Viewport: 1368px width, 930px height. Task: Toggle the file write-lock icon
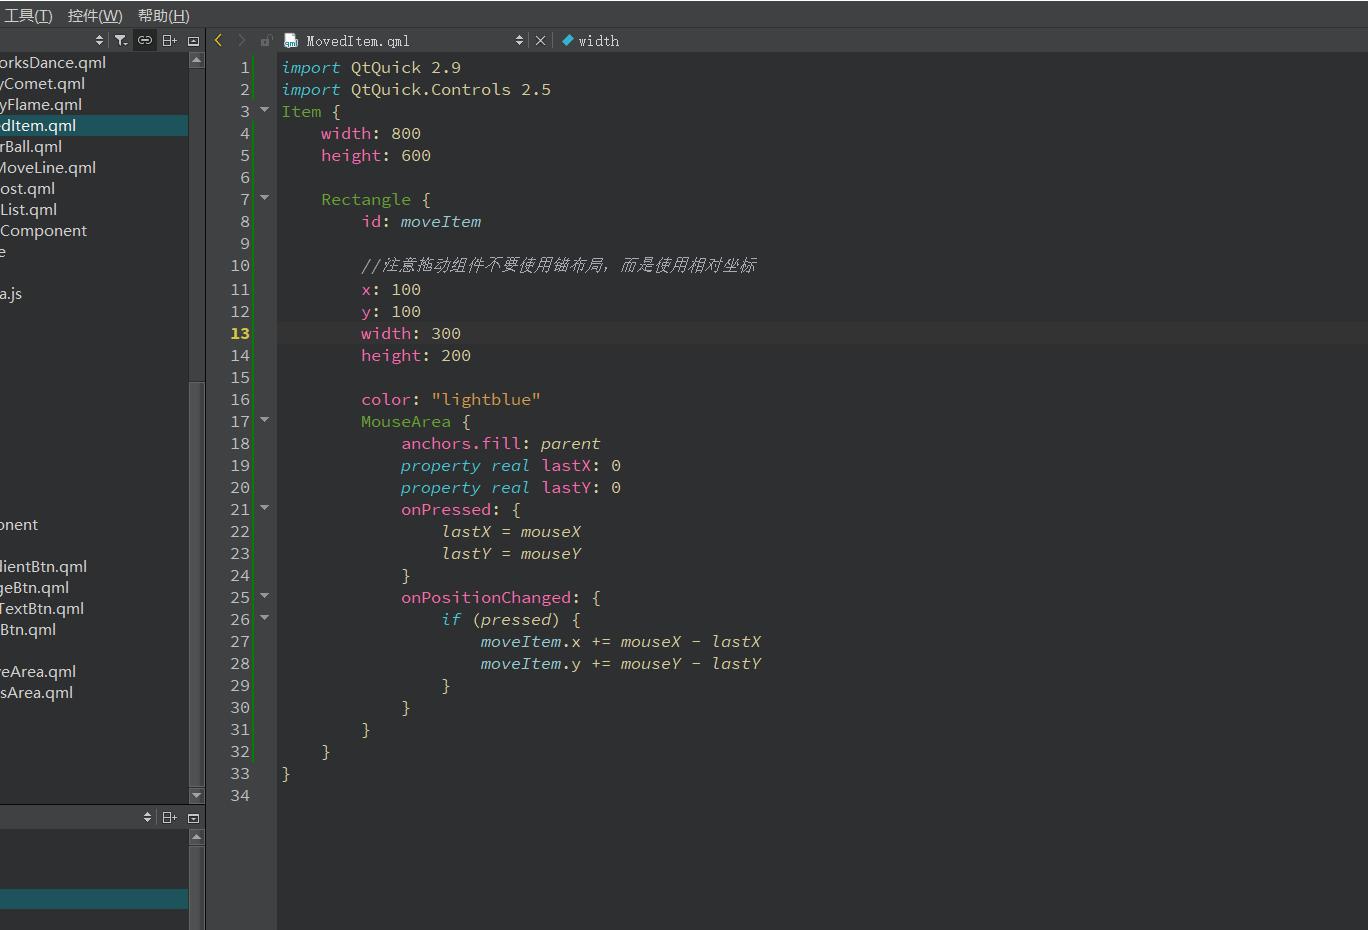(265, 41)
